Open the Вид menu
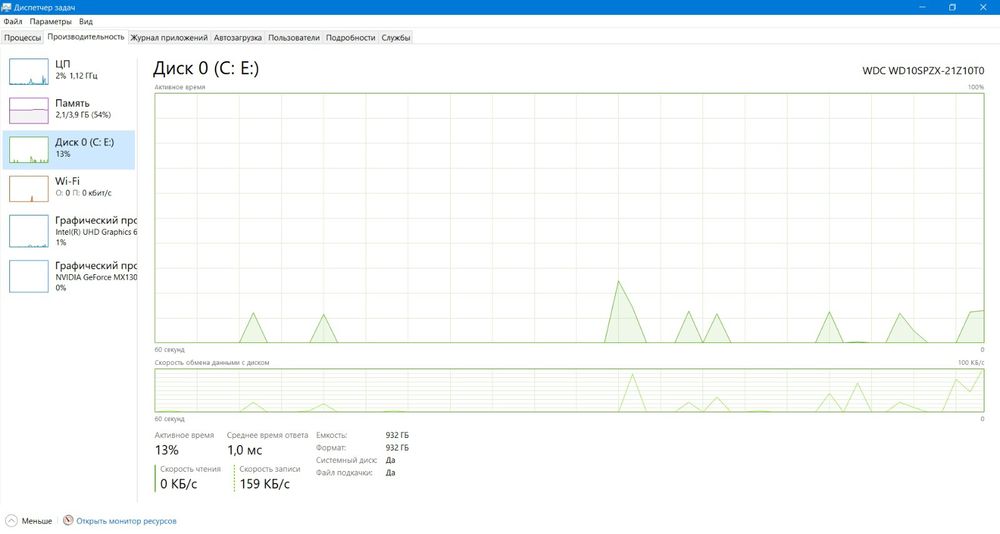The height and width of the screenshot is (534, 1000). click(x=85, y=21)
